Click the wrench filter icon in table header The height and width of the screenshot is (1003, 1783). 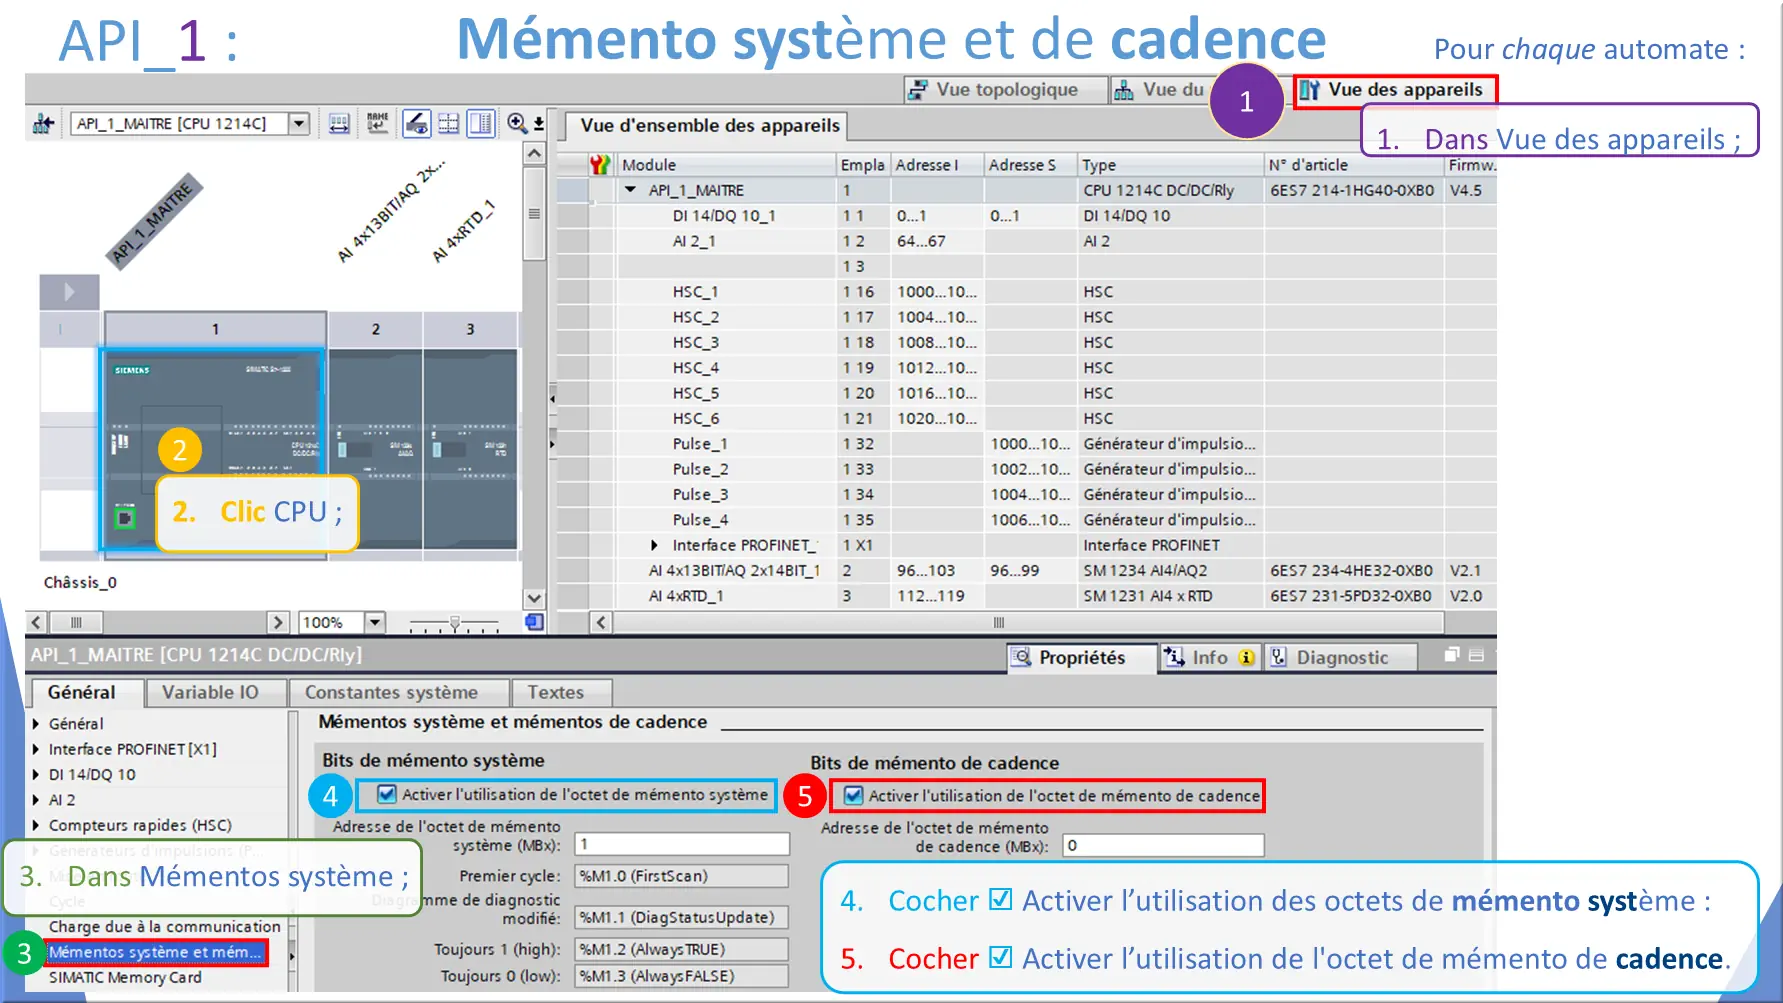point(600,165)
